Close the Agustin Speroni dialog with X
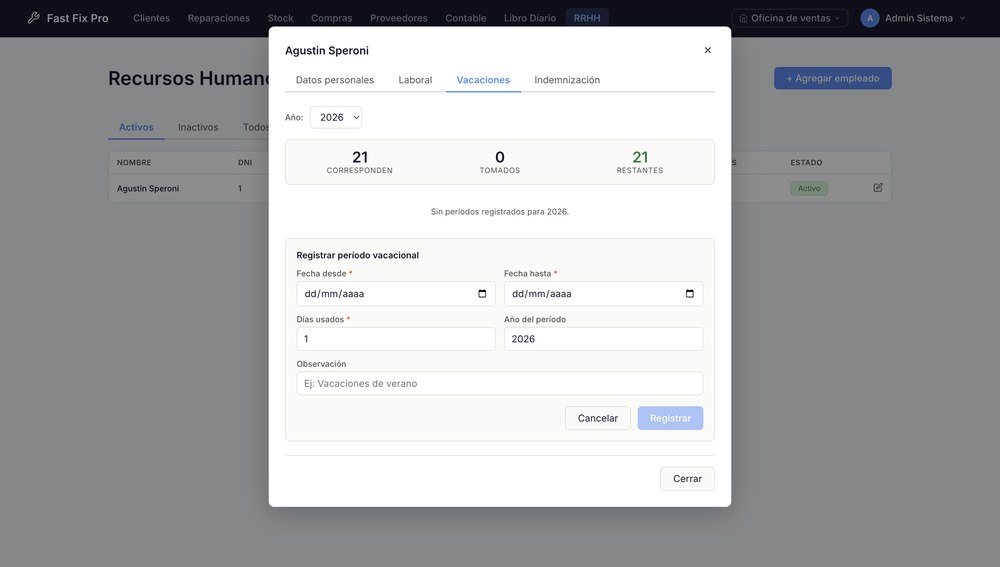 pyautogui.click(x=707, y=50)
